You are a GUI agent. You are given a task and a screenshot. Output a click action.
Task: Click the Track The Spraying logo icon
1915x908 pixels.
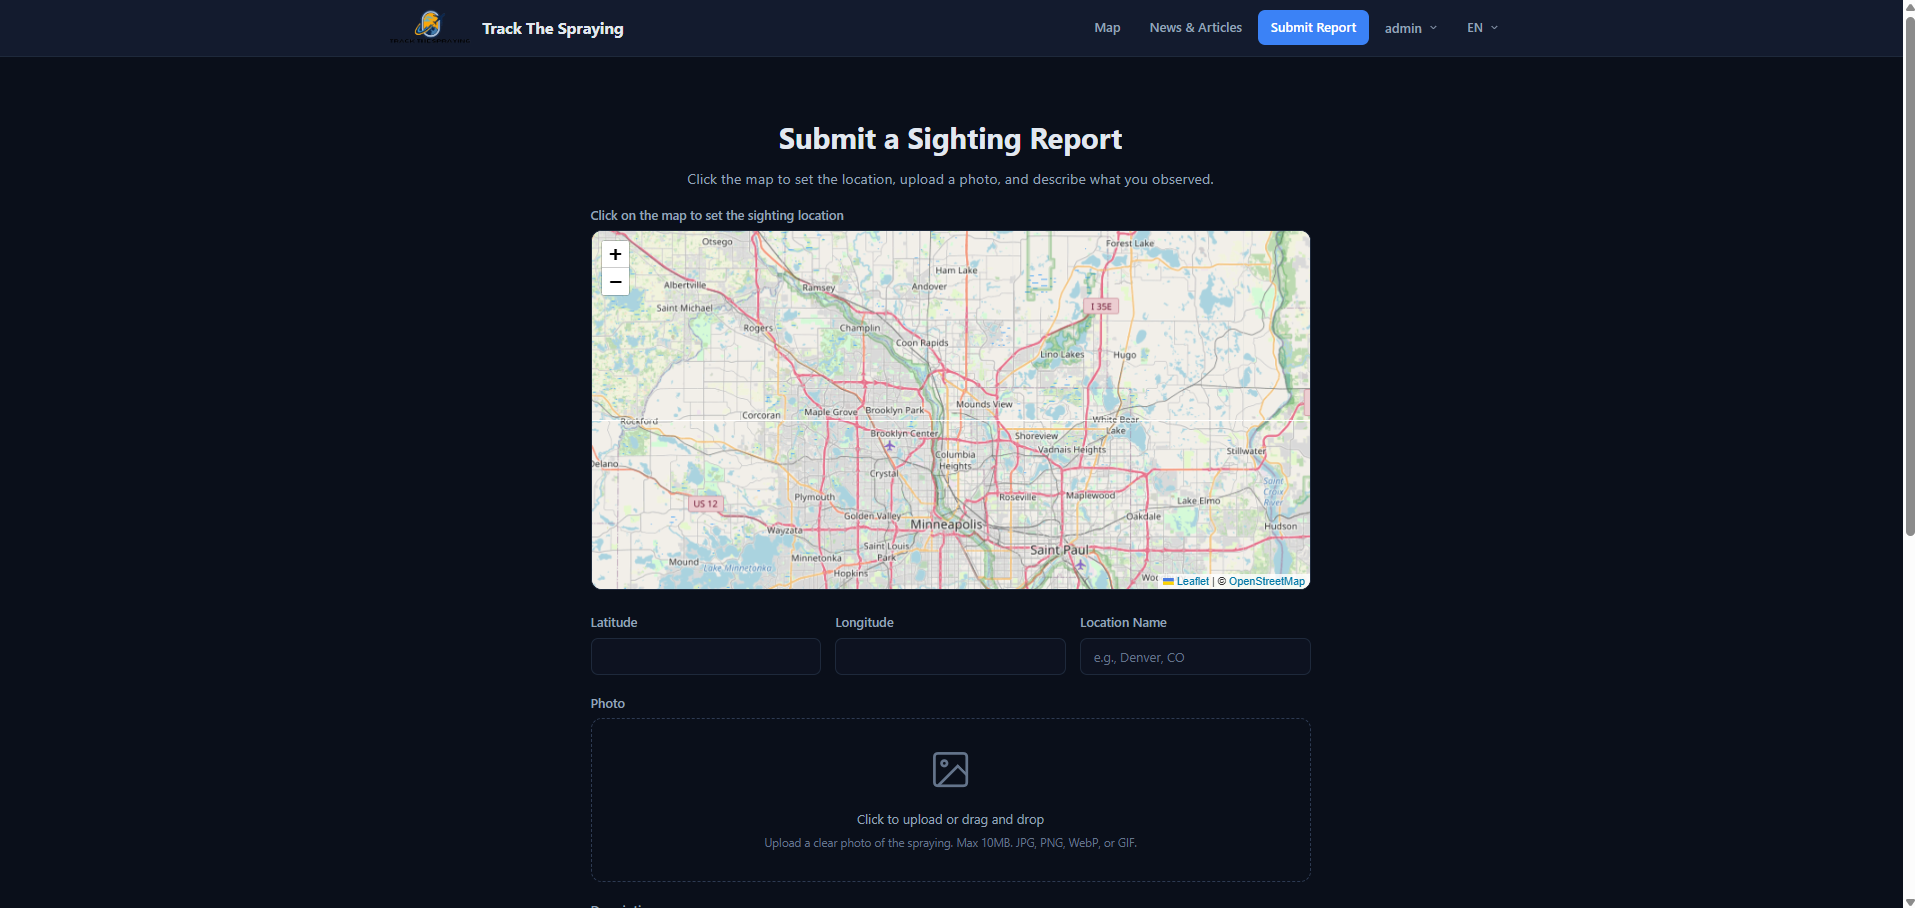429,27
